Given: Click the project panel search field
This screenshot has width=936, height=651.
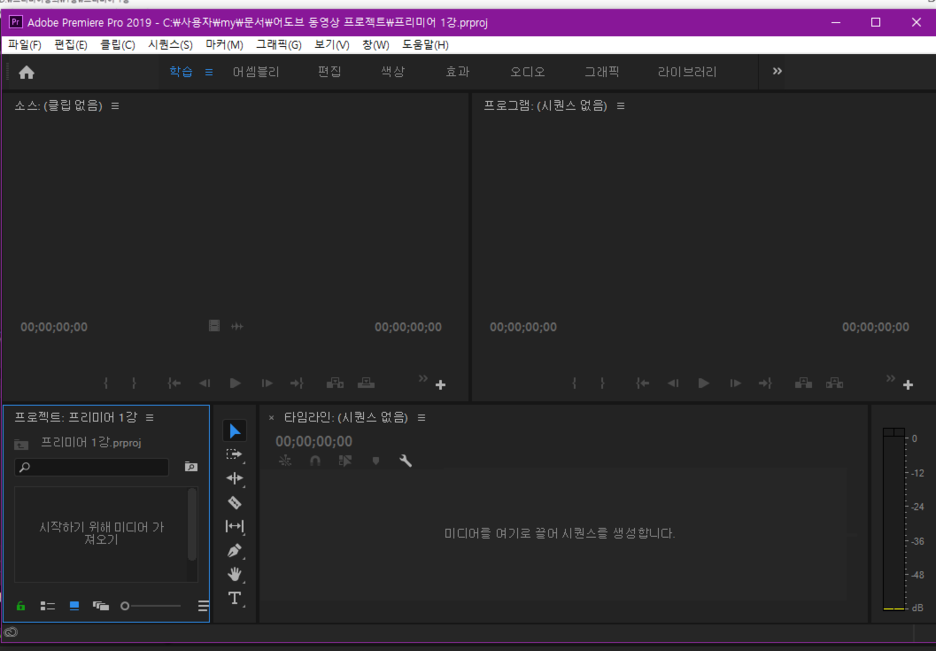Looking at the screenshot, I should coord(91,467).
